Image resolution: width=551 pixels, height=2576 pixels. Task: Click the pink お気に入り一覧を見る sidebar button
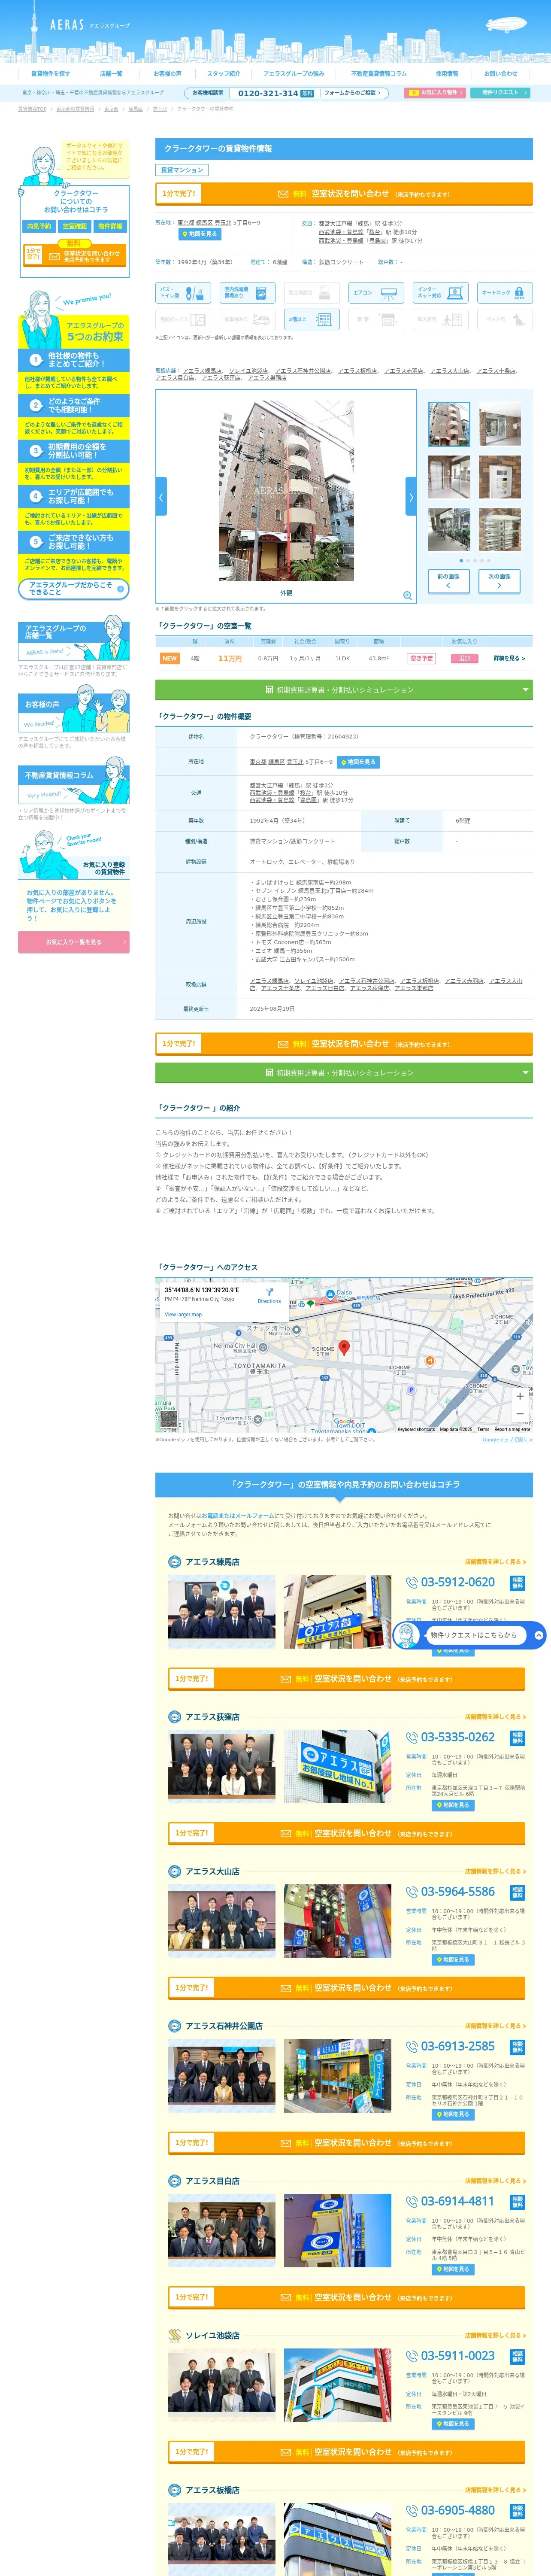(x=73, y=942)
